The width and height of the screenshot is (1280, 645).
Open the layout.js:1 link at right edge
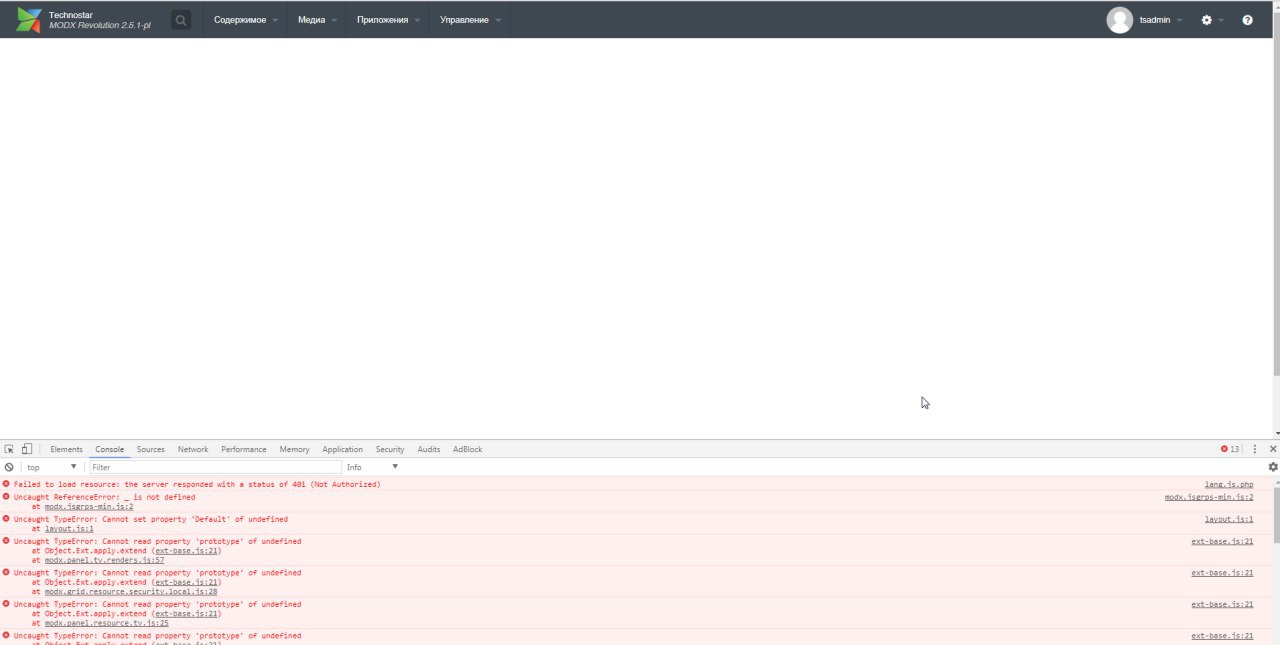tap(1228, 519)
